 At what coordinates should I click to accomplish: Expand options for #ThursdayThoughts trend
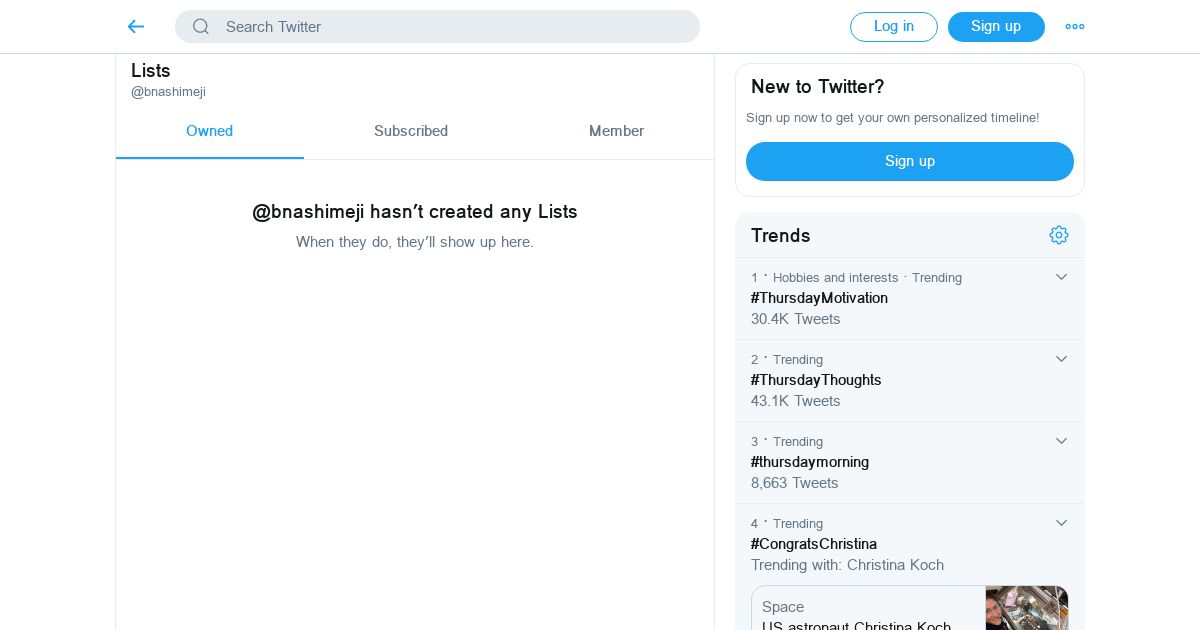point(1061,359)
